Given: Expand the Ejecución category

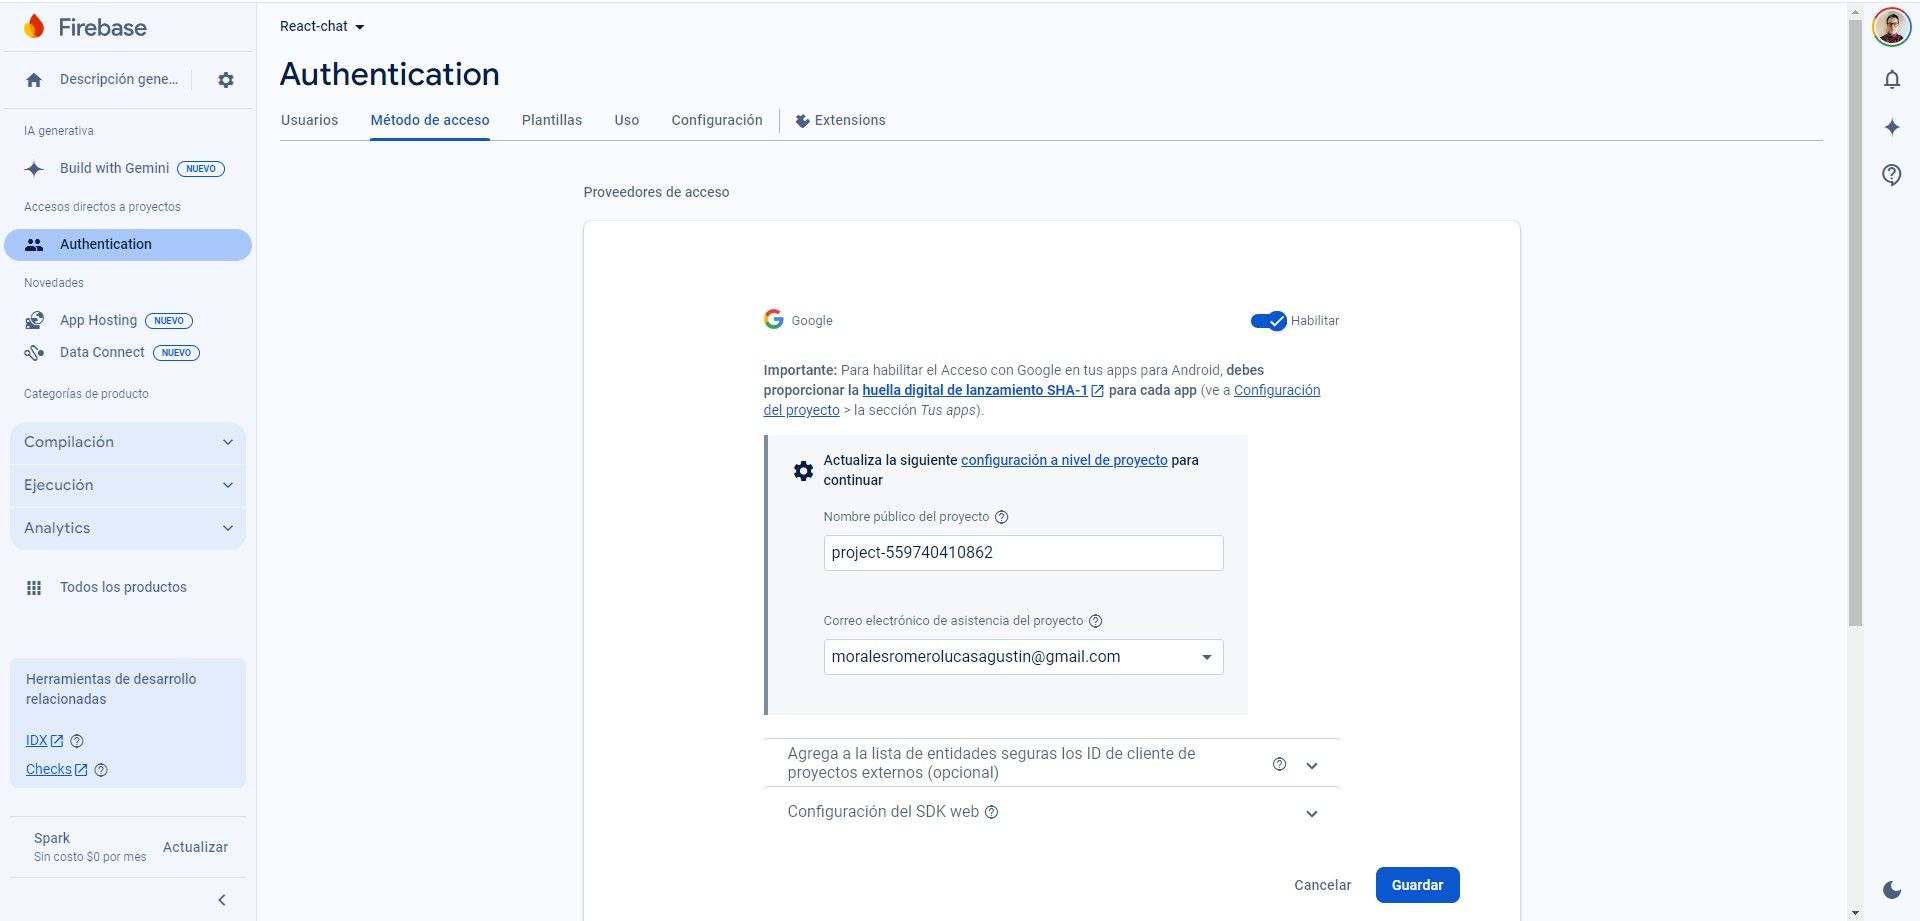Looking at the screenshot, I should tap(128, 485).
